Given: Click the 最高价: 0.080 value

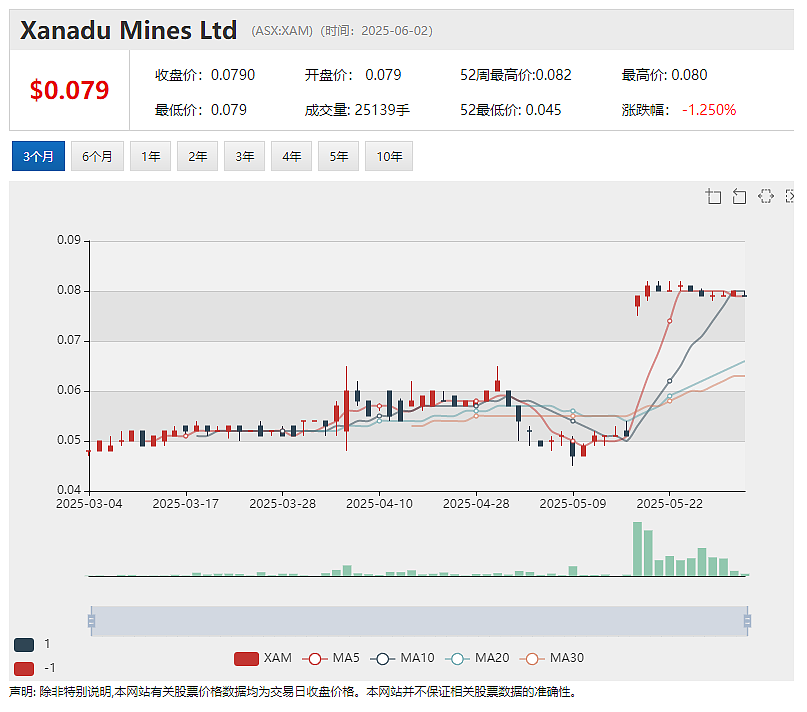Looking at the screenshot, I should click(x=664, y=75).
